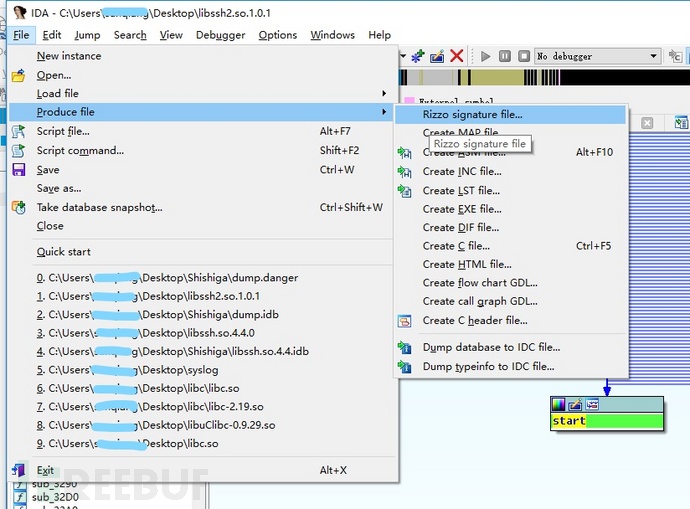Select the start graph node label
The width and height of the screenshot is (690, 509).
coord(569,421)
